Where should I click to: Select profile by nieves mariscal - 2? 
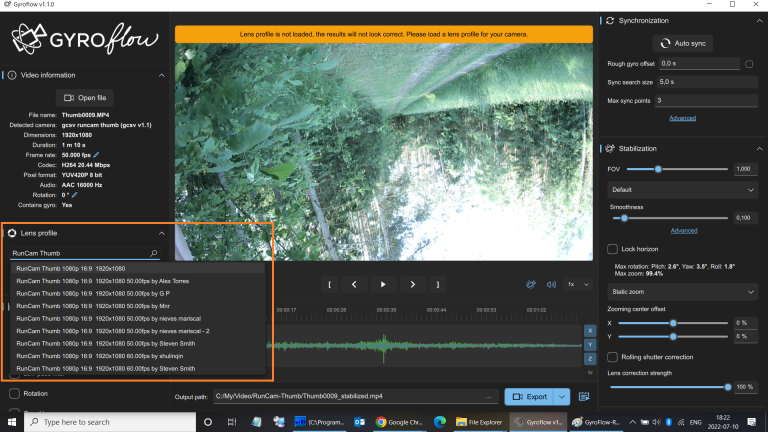137,331
